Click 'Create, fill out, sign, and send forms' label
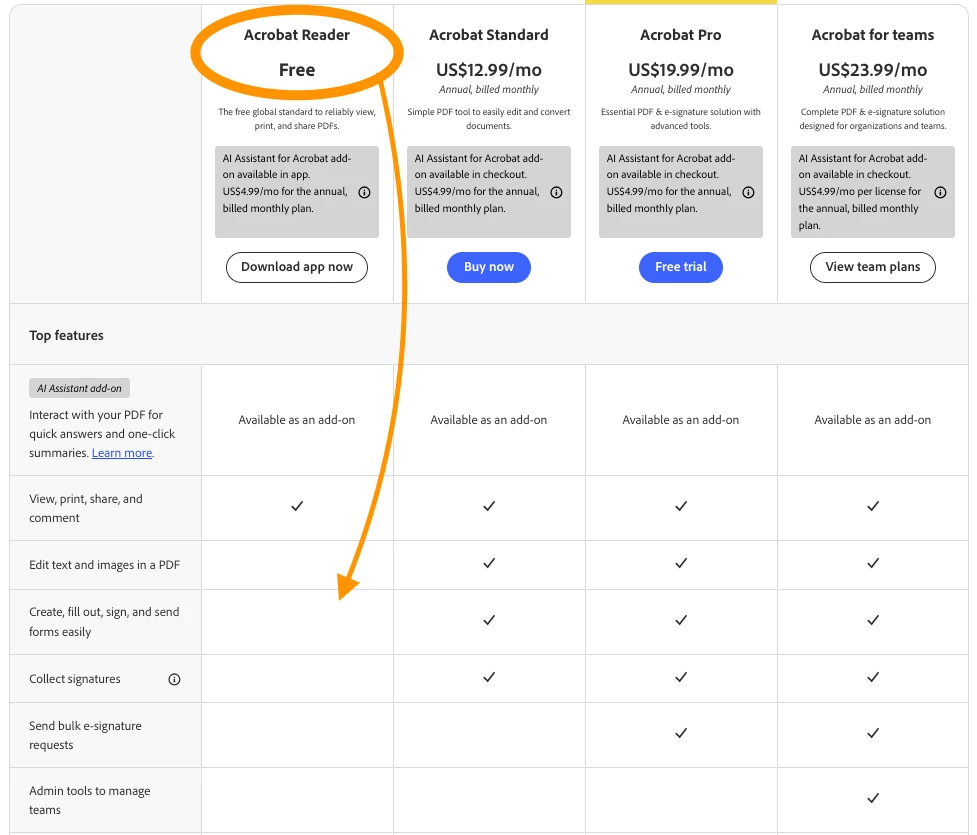The width and height of the screenshot is (977, 835). pos(104,622)
